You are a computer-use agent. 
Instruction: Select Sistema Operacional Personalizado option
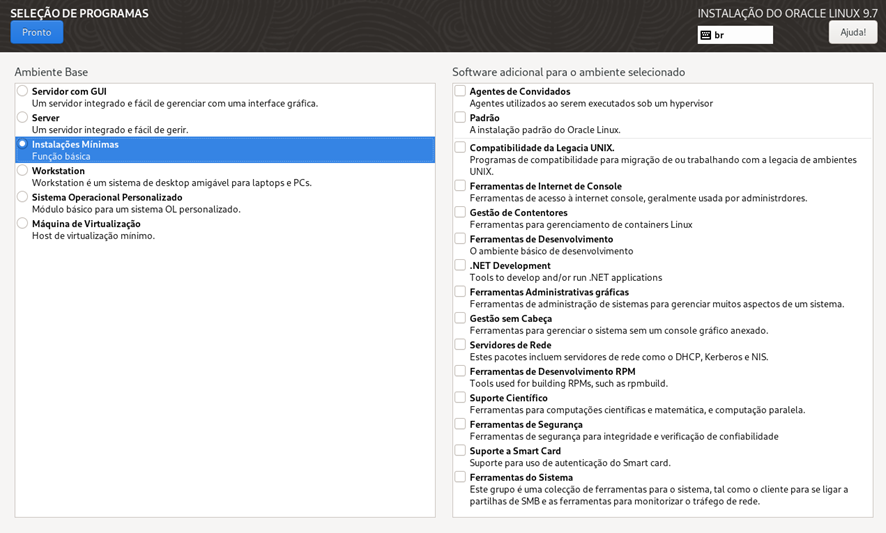[22, 197]
